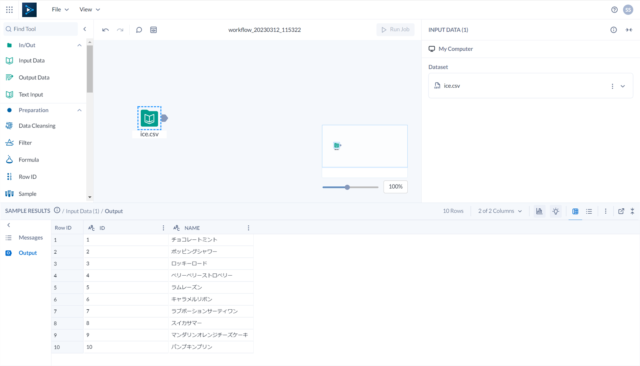Image resolution: width=640 pixels, height=366 pixels.
Task: Click the Alteryx Designer Cloud logo
Action: pos(29,9)
